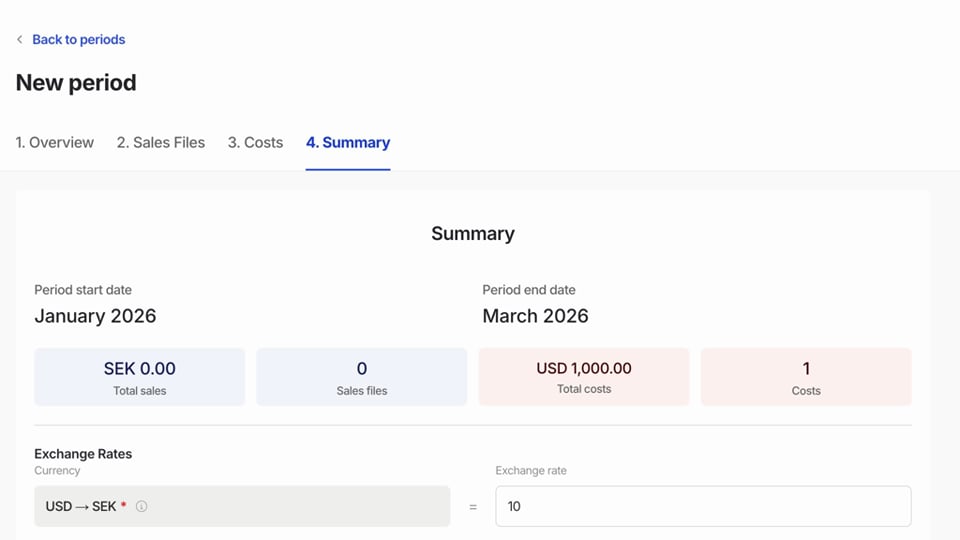Open the Back to periods link
This screenshot has width=960, height=540.
click(x=78, y=40)
